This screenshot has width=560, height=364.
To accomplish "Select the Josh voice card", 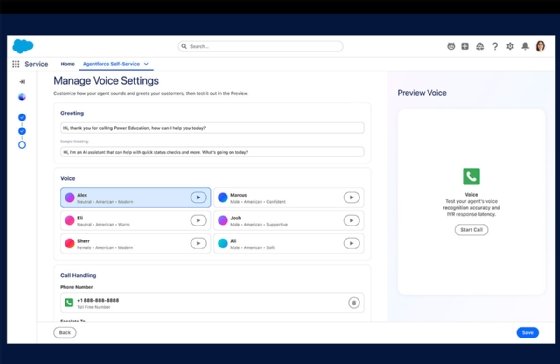I will 289,220.
